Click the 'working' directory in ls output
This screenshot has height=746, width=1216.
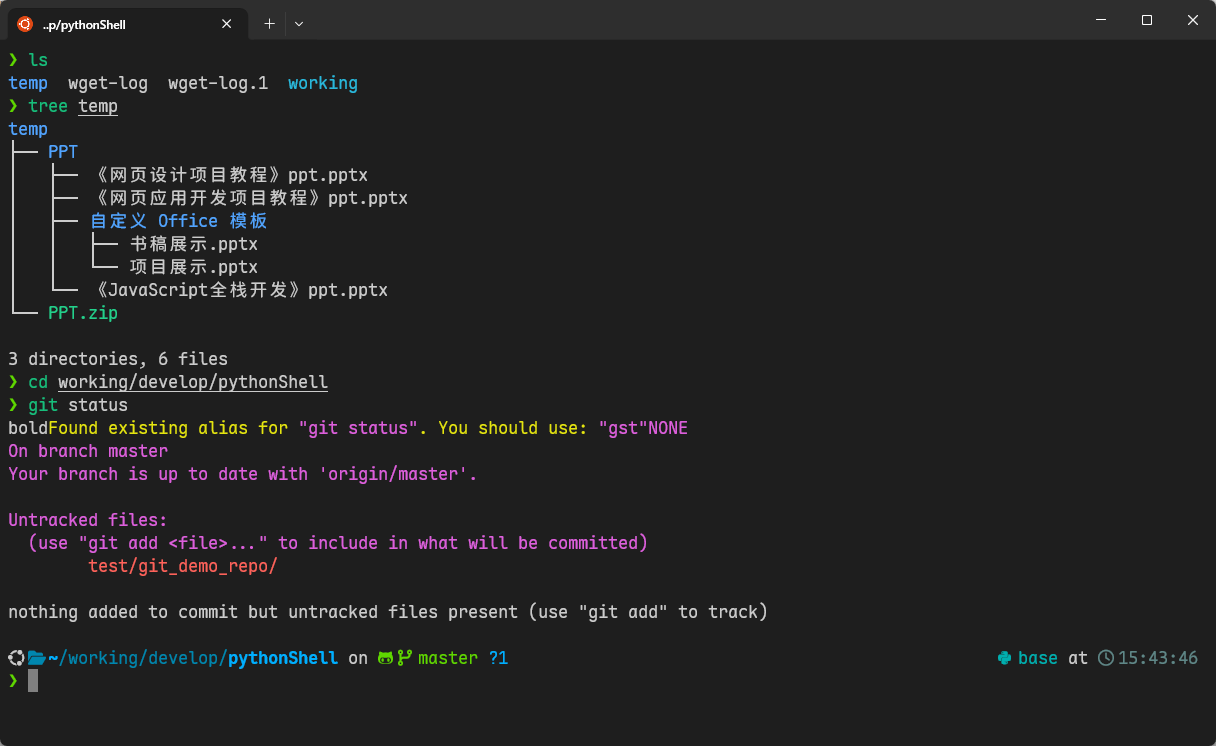[x=323, y=83]
